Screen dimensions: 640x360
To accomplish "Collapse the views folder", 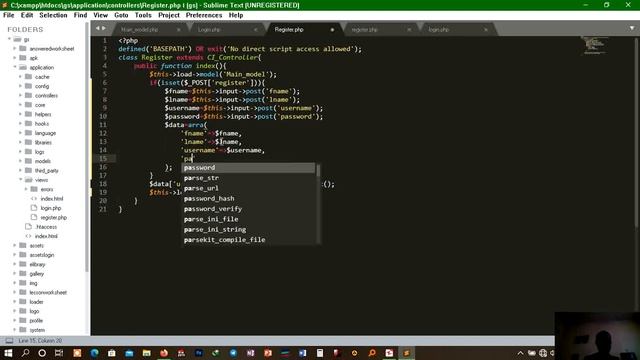I will (x=20, y=180).
